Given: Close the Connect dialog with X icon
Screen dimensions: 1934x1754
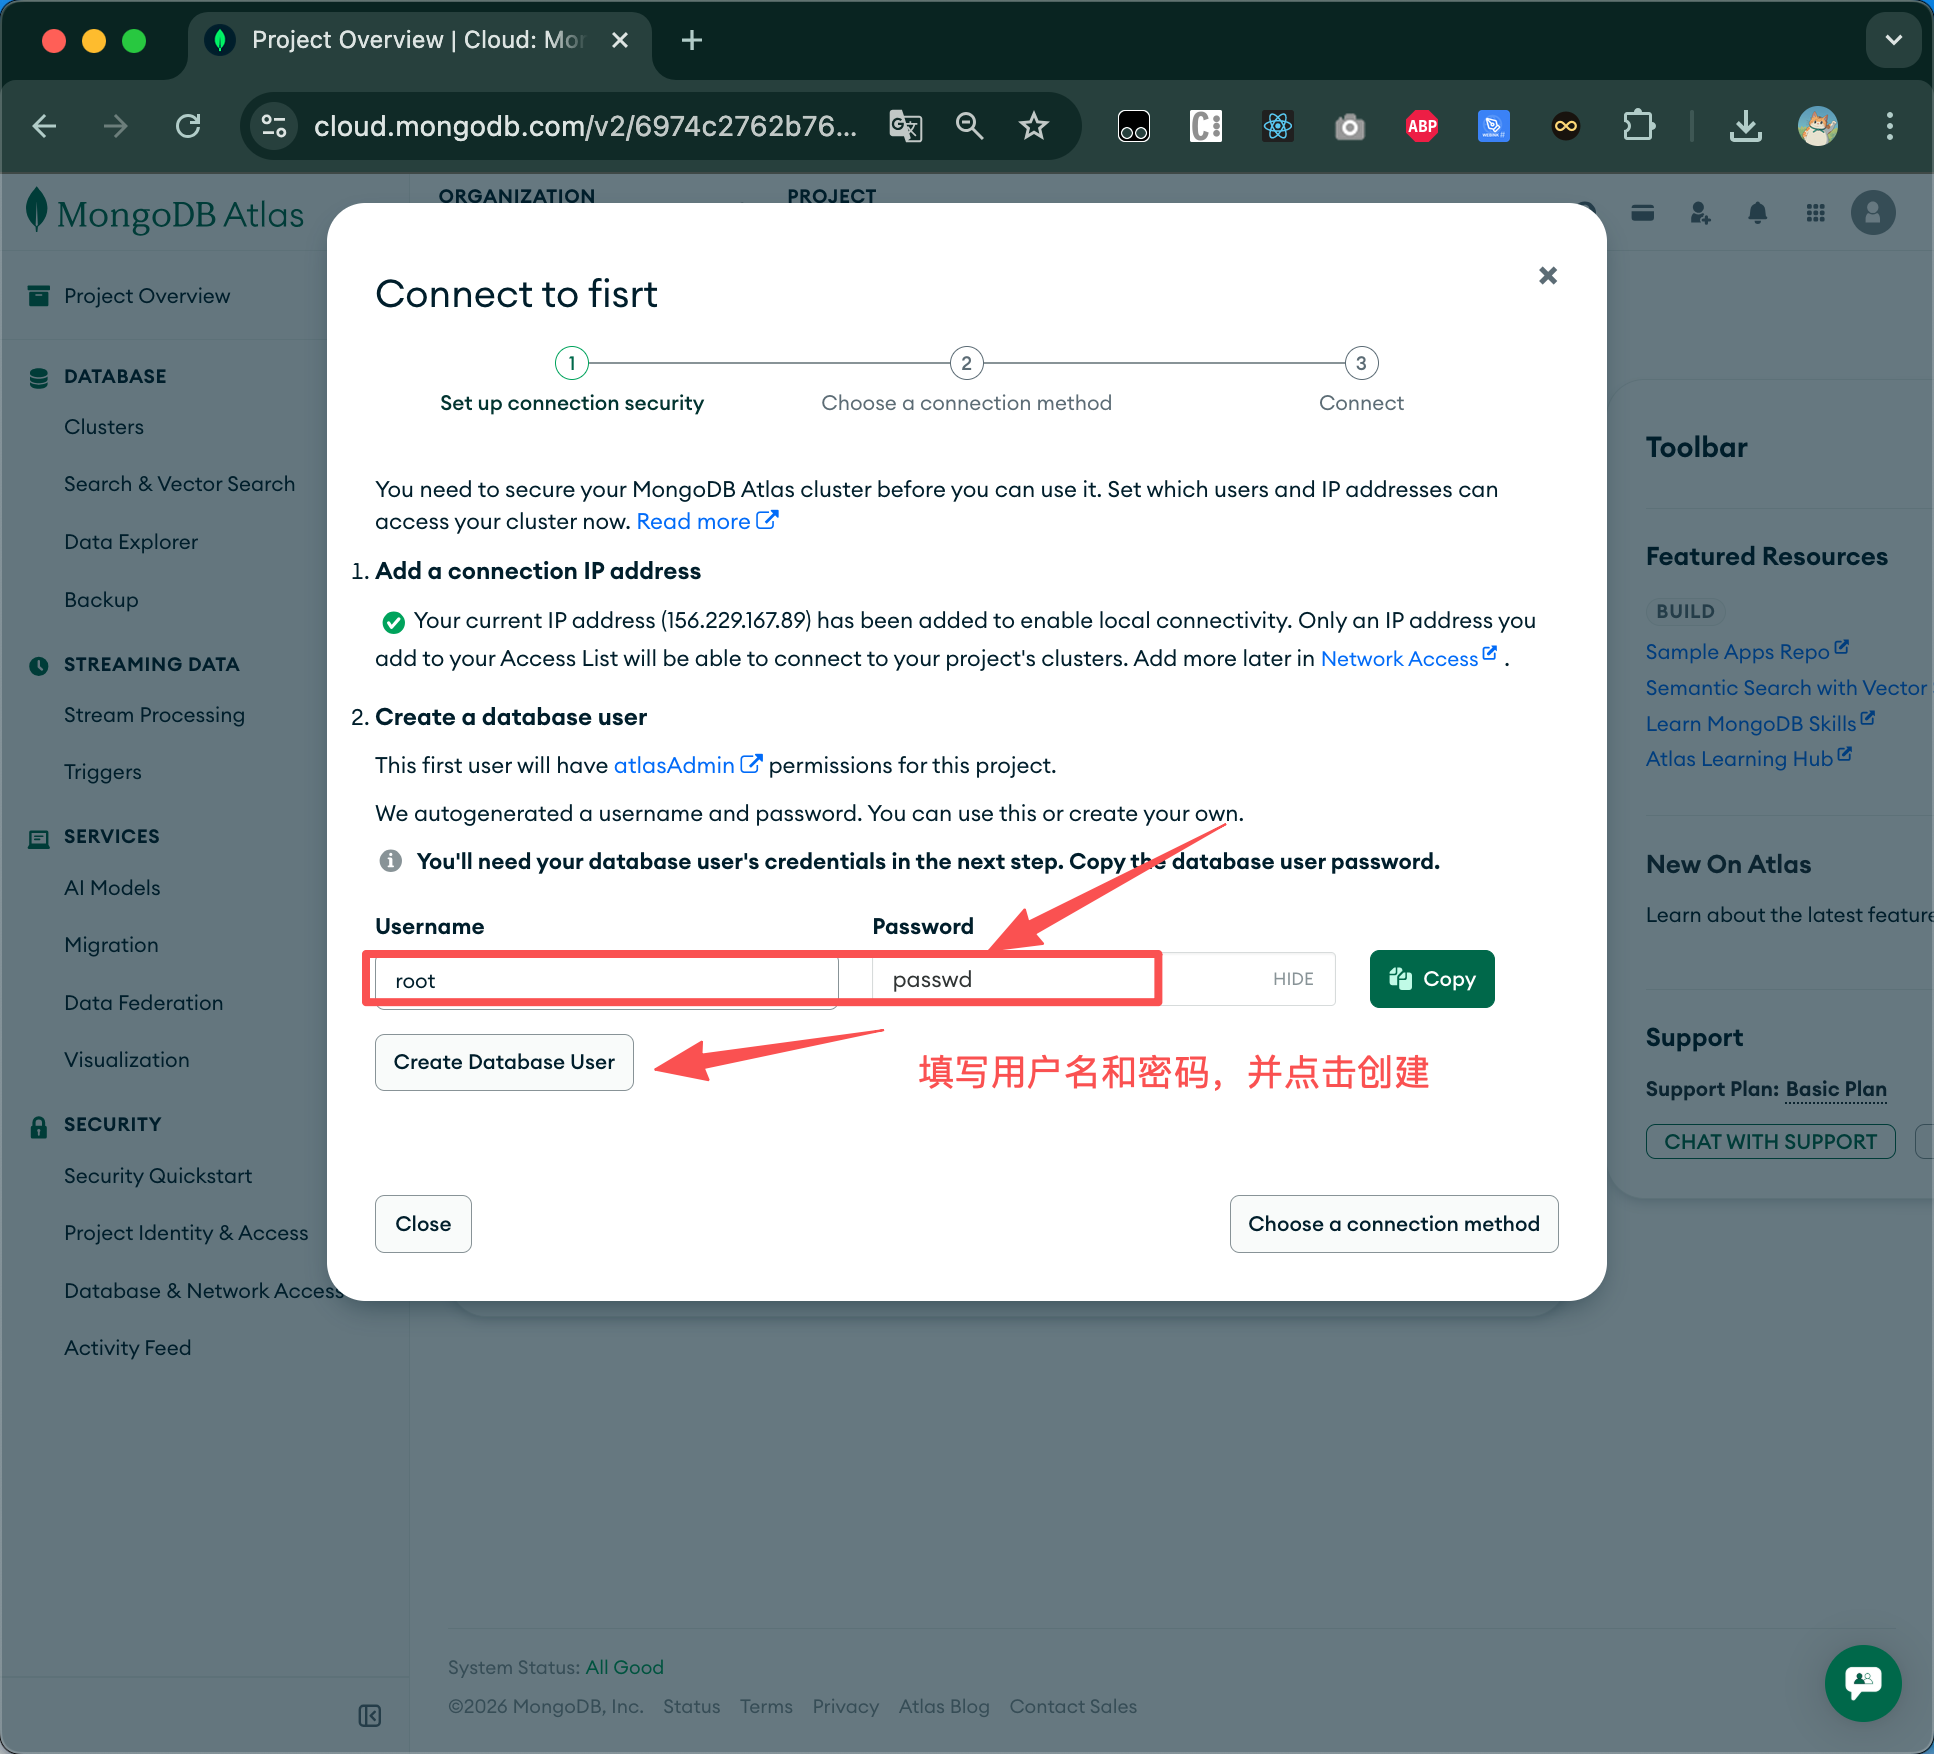Looking at the screenshot, I should pyautogui.click(x=1547, y=276).
